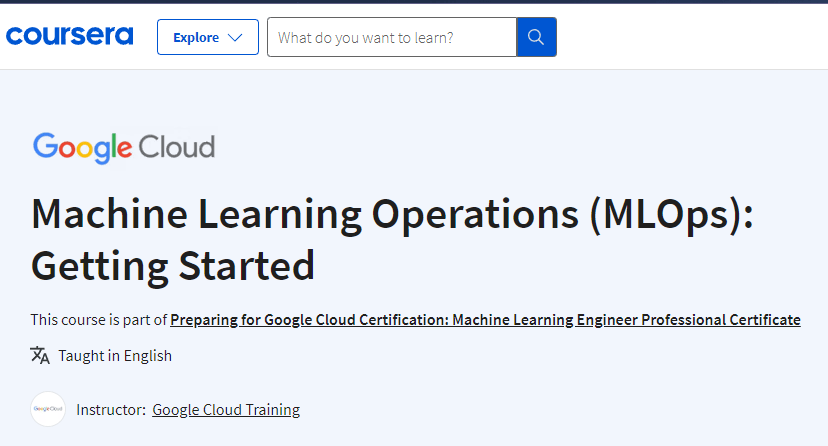This screenshot has width=828, height=446.
Task: Open the Machine Learning Engineer Professional Certificate link
Action: click(485, 320)
